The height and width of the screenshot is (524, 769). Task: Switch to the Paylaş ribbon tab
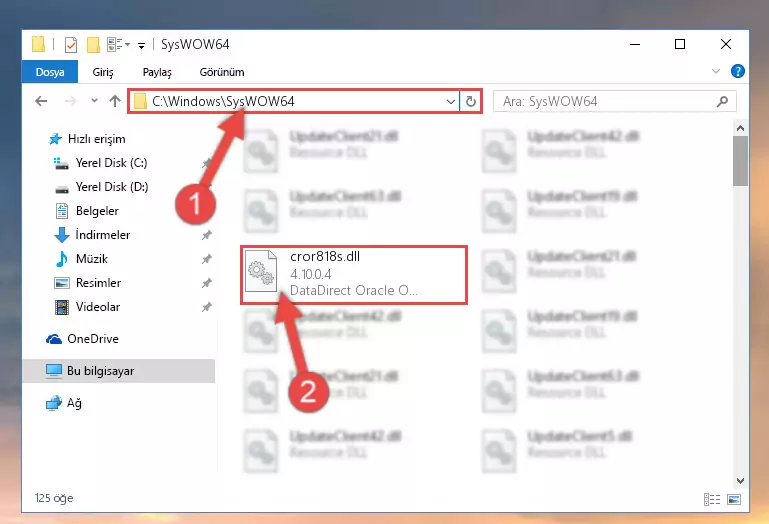coord(157,72)
